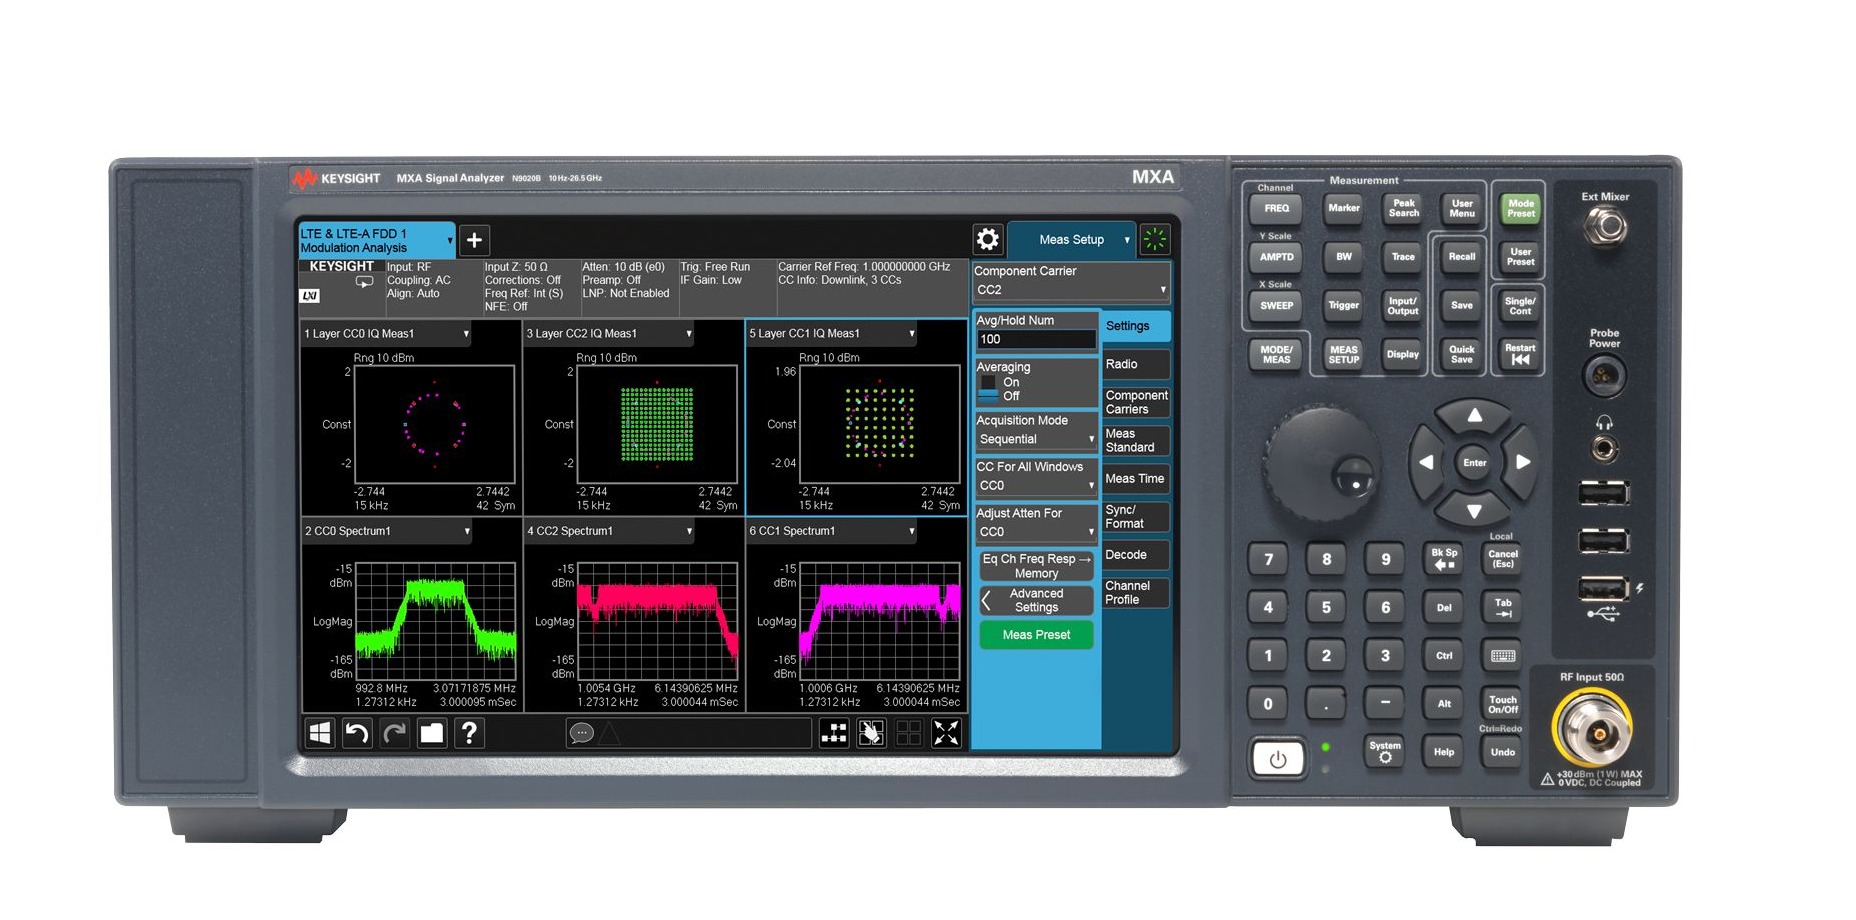Select the Channel Profile tab
The width and height of the screenshot is (1856, 920).
1135,593
